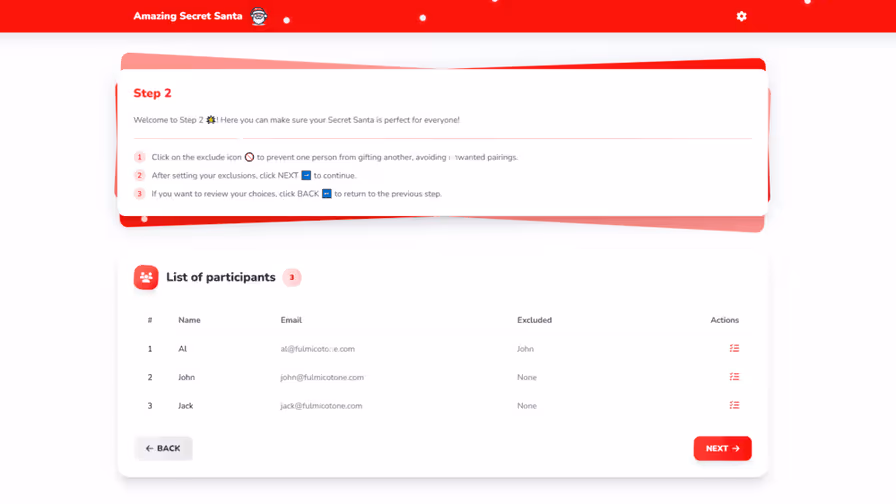Click the email john@fulmicotone.com

(322, 377)
